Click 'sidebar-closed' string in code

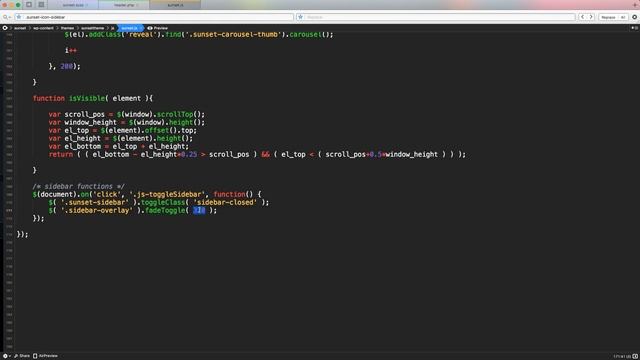coord(225,202)
